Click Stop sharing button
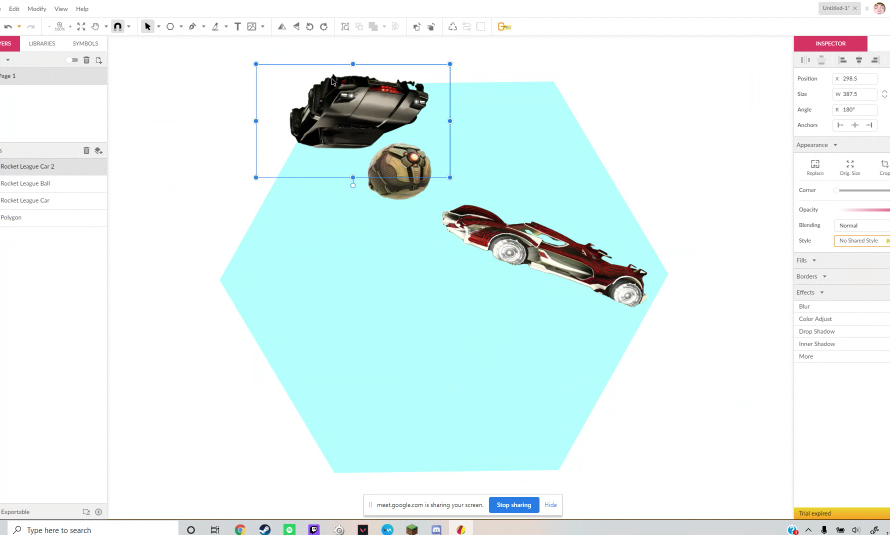 click(x=514, y=505)
